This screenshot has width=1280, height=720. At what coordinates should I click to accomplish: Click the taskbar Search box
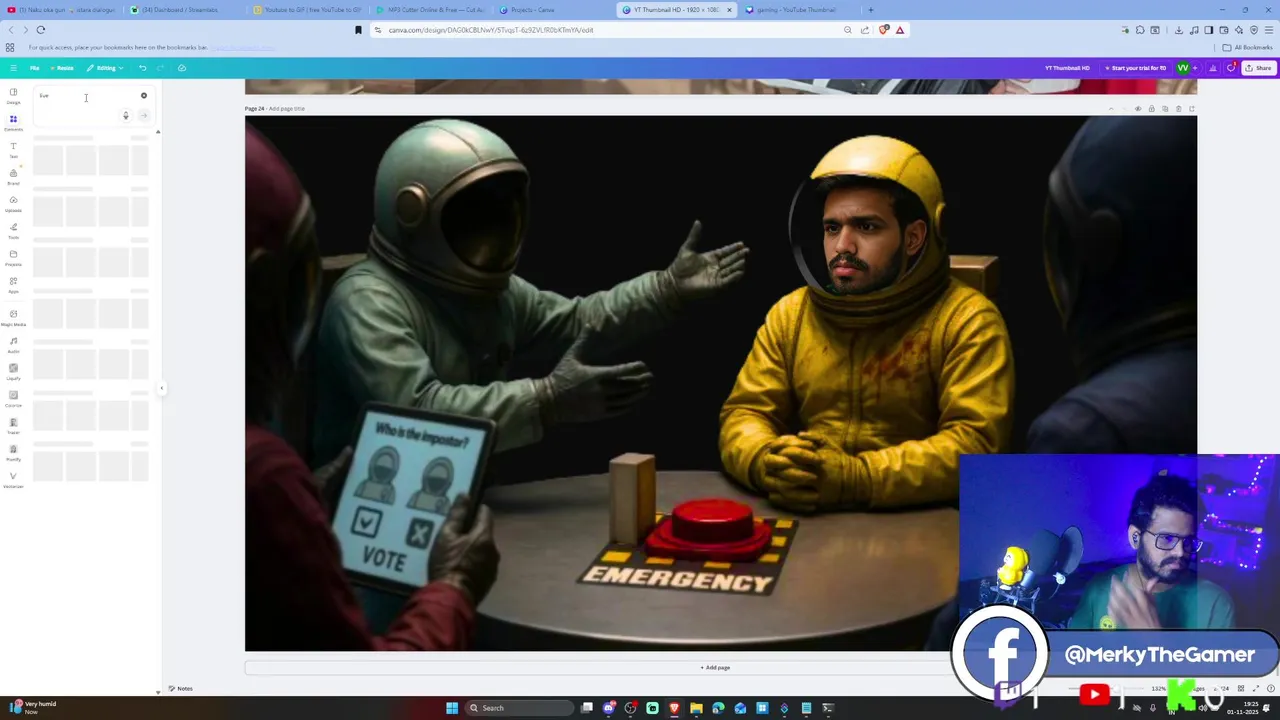518,708
